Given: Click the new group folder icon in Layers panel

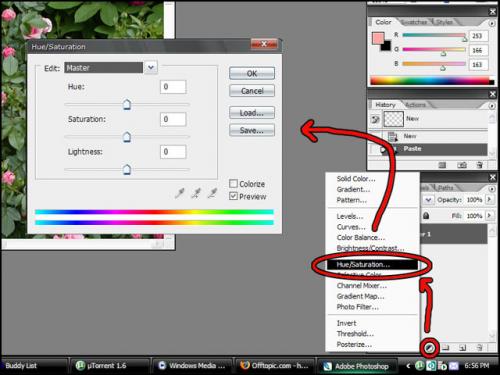Looking at the screenshot, I should (446, 348).
